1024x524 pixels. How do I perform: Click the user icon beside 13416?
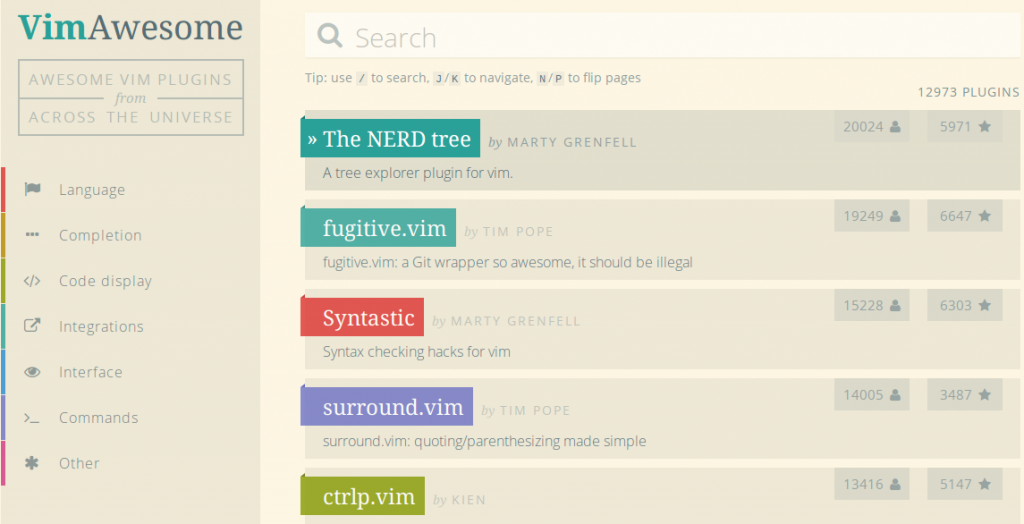tap(895, 485)
